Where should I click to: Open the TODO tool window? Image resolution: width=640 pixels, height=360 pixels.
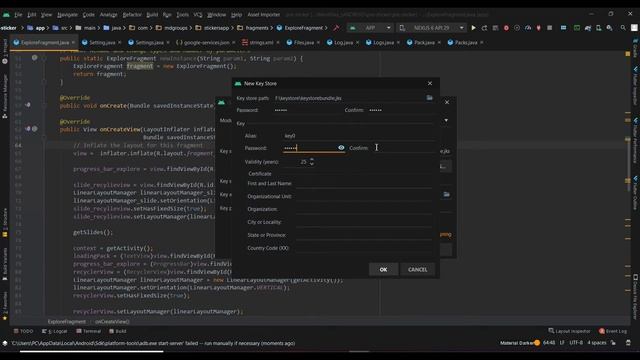point(24,331)
